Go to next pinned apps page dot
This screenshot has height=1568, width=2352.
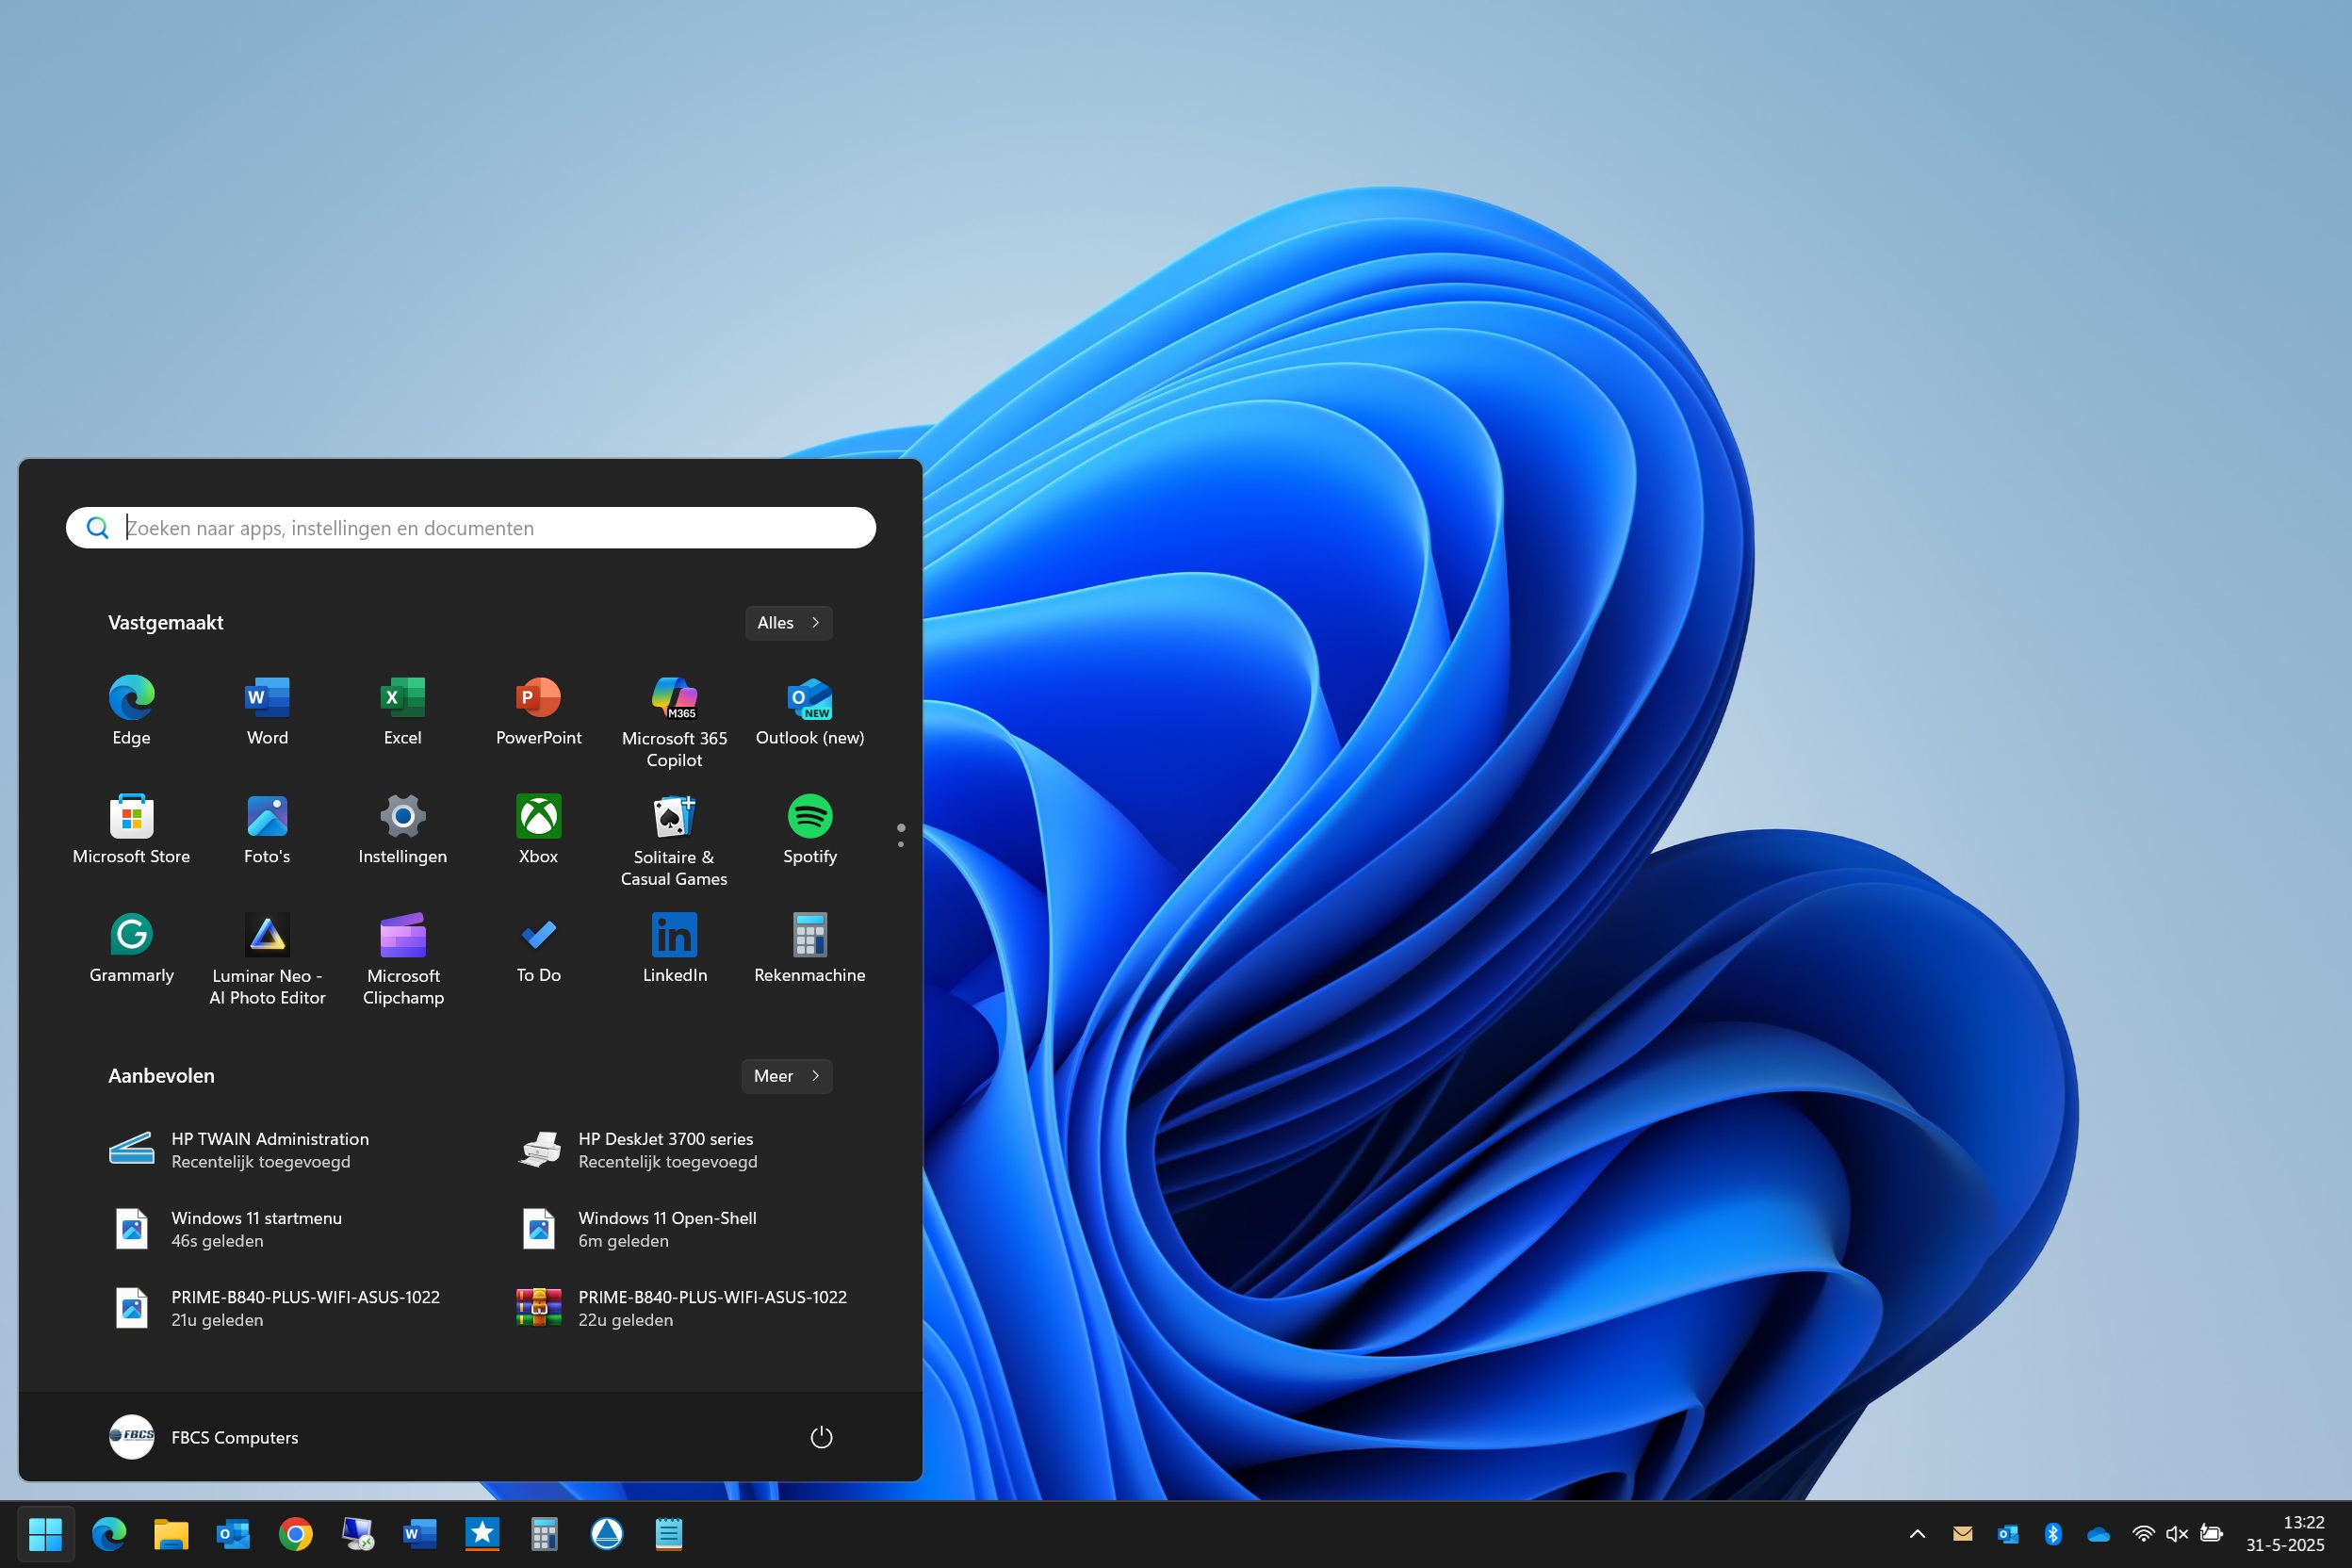(x=901, y=845)
